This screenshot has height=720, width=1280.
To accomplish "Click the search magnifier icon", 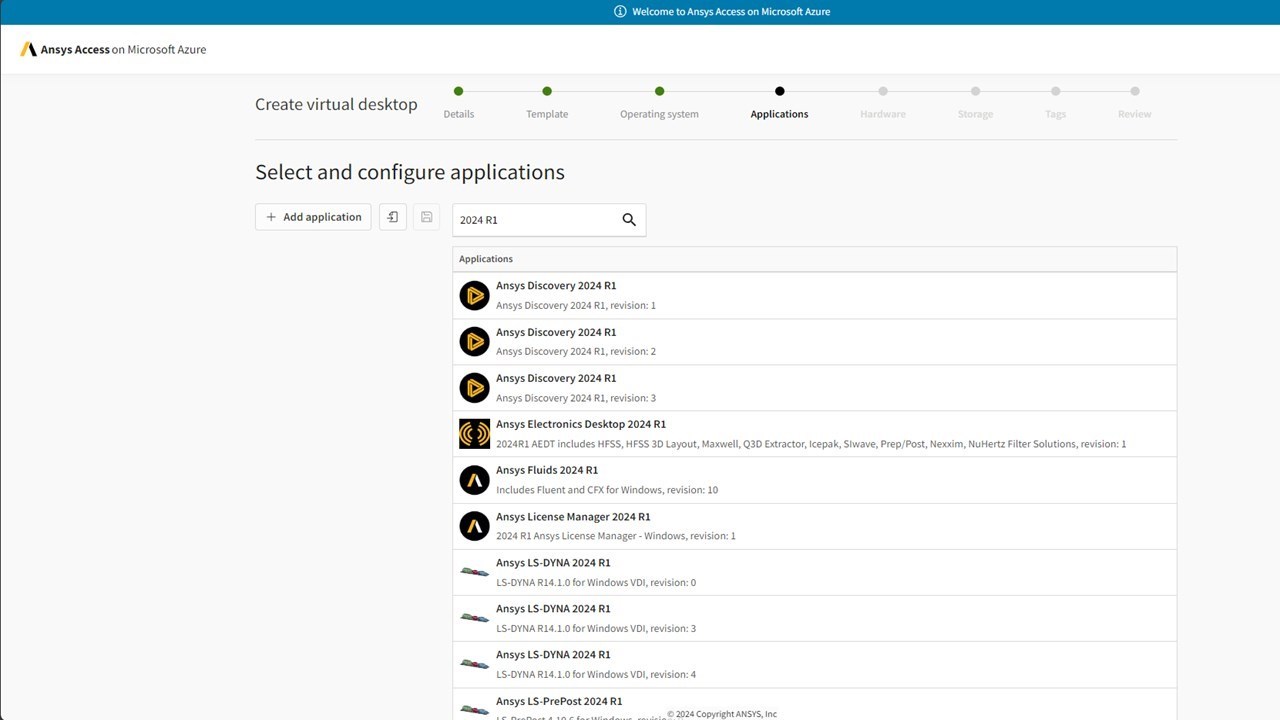I will [629, 220].
